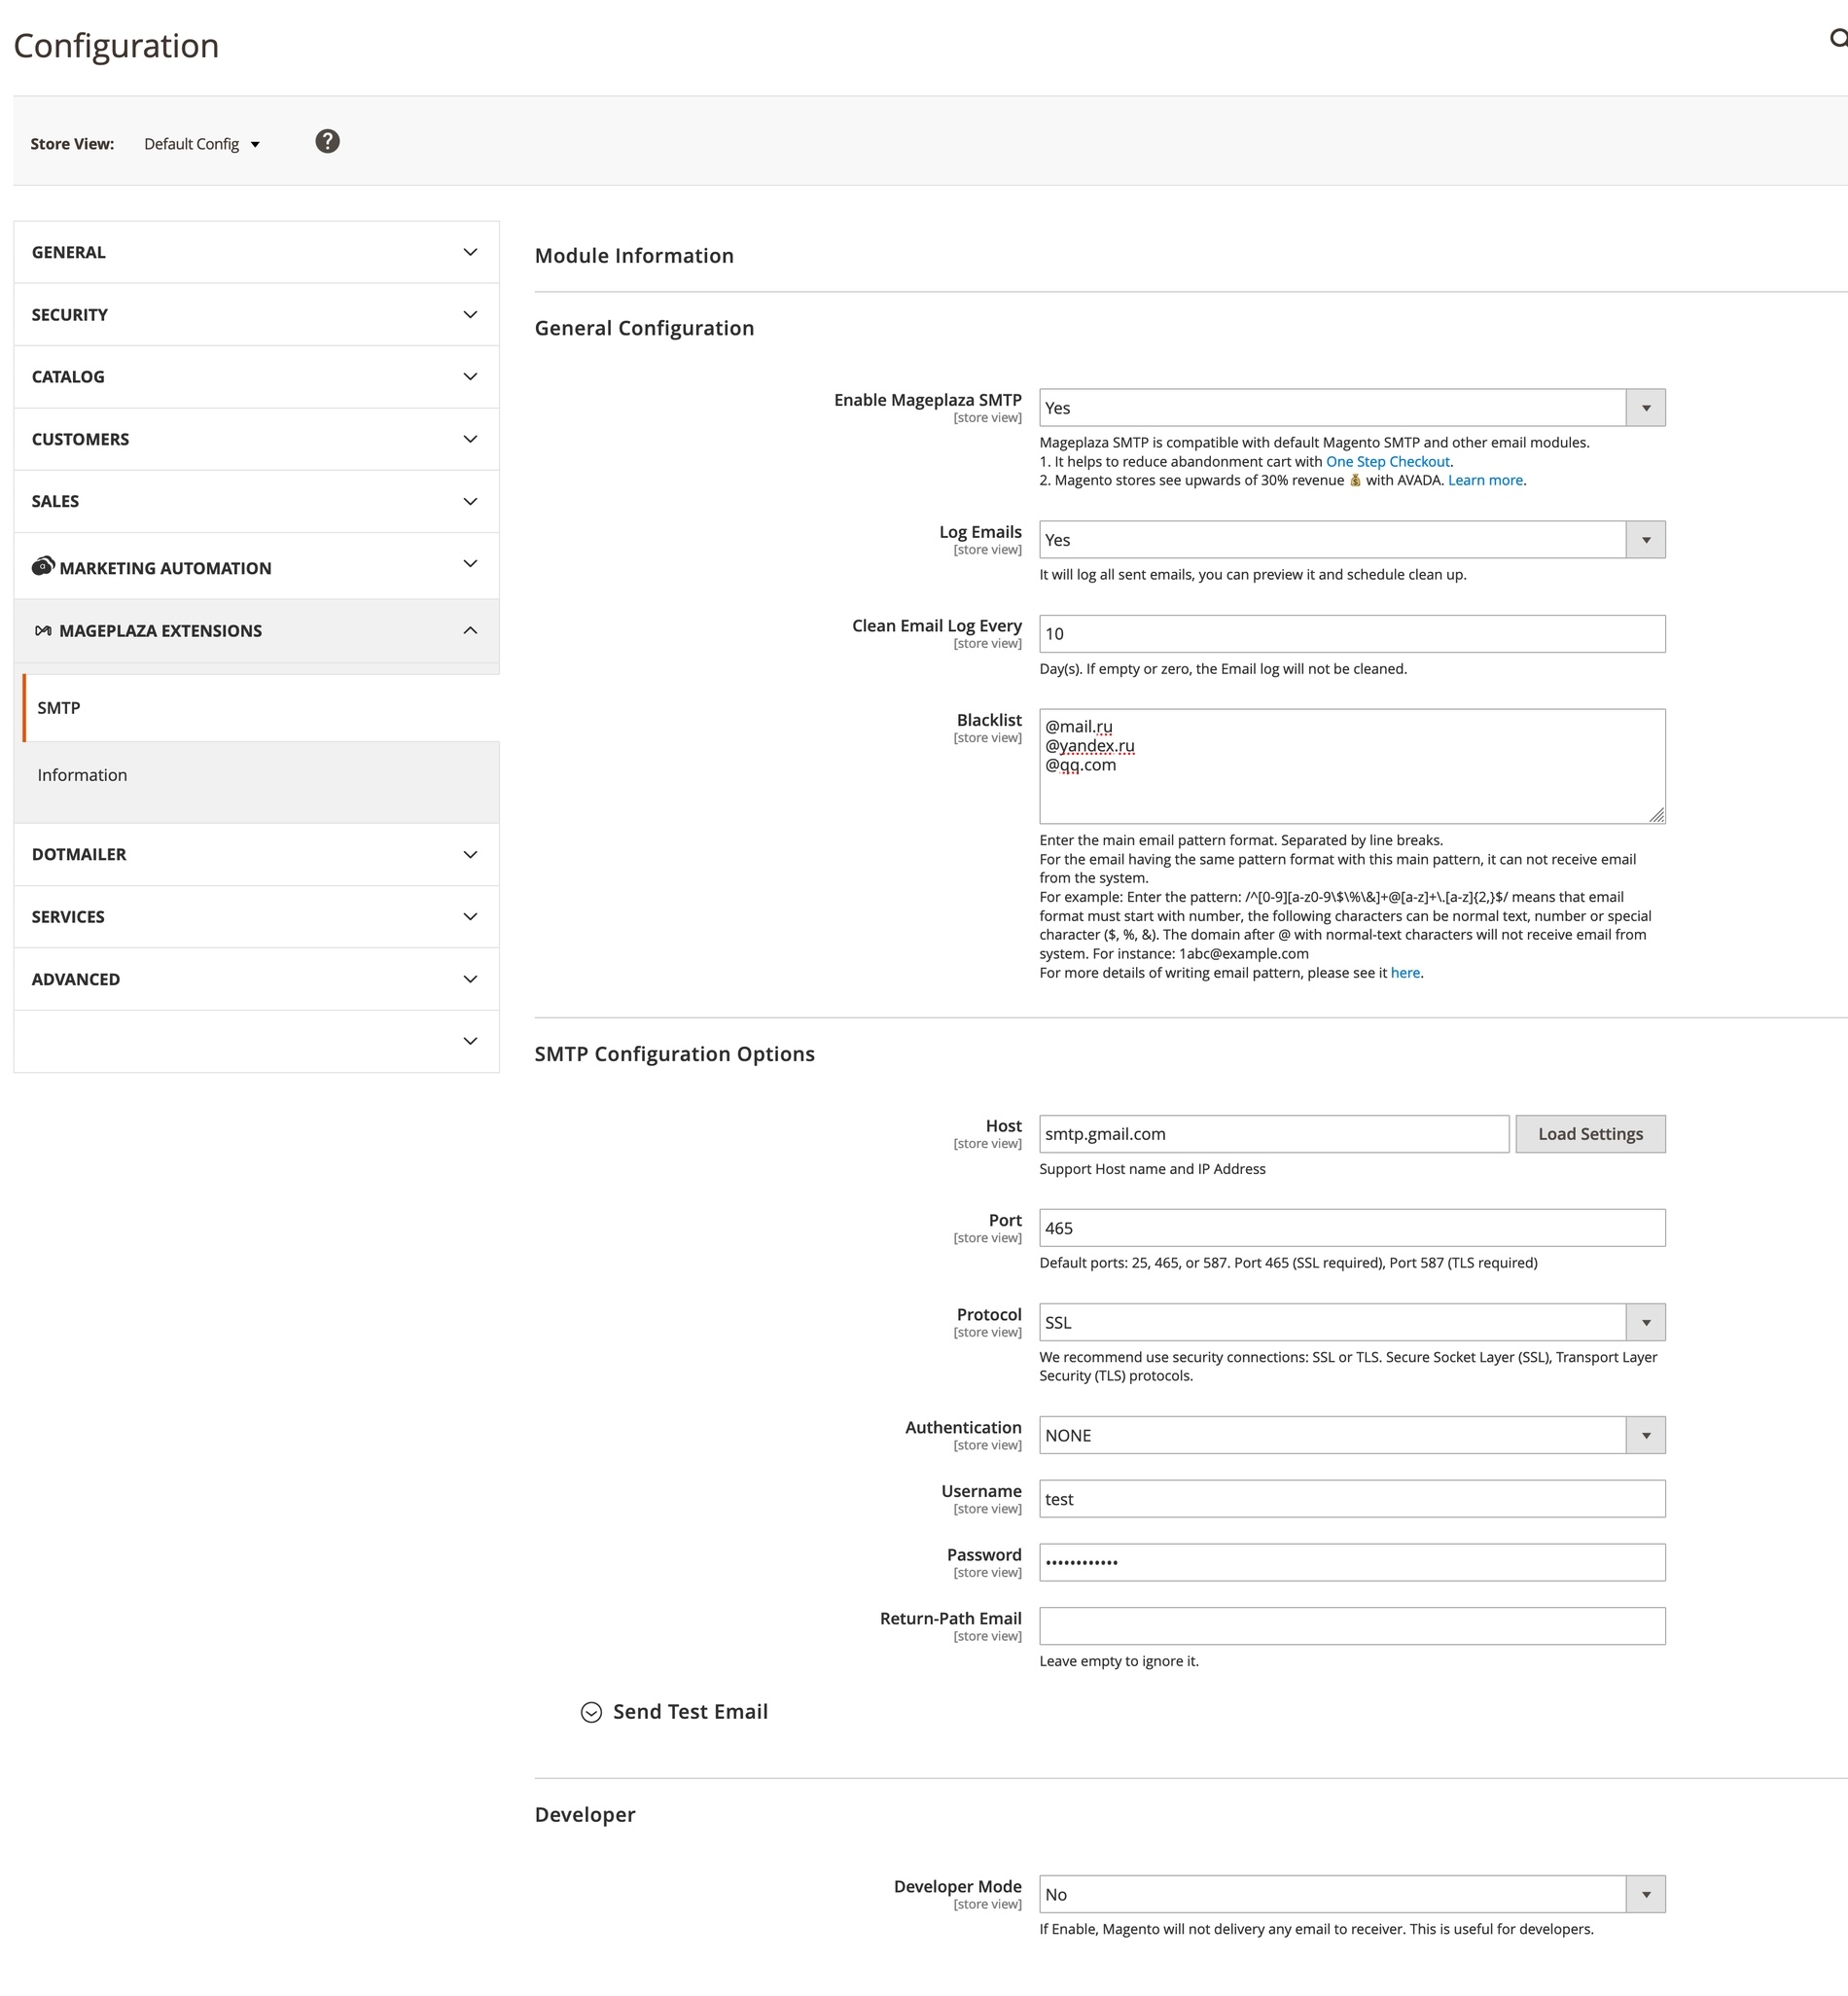
Task: Click the Host input field
Action: click(x=1273, y=1134)
